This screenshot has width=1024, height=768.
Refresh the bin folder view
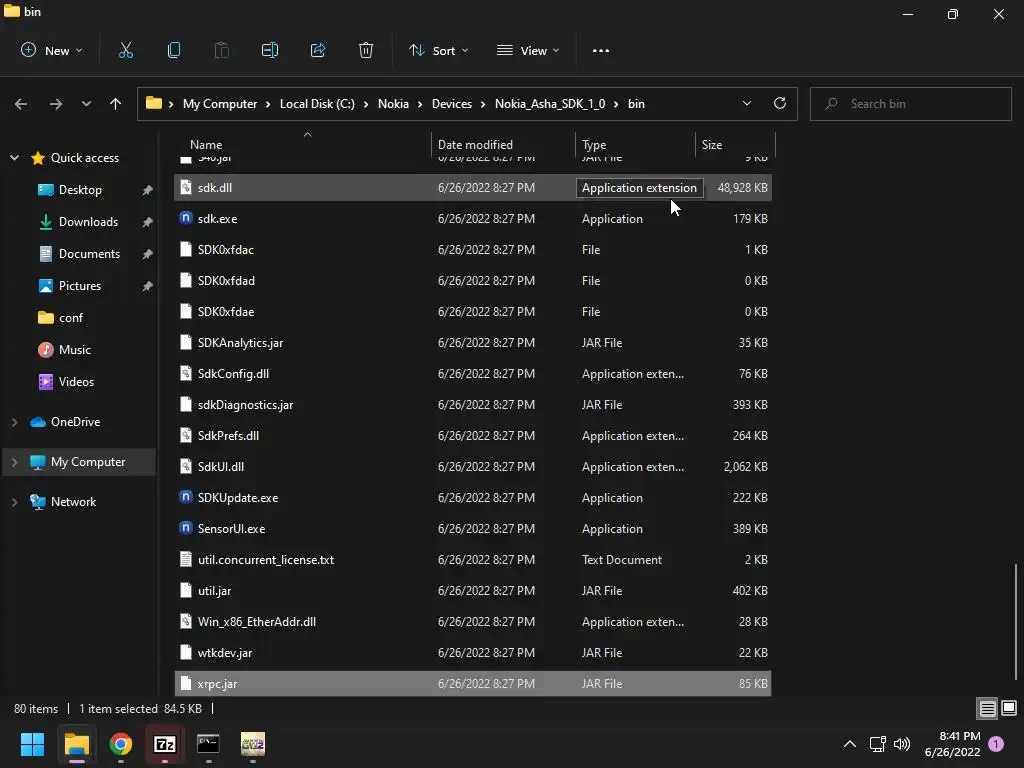[780, 103]
